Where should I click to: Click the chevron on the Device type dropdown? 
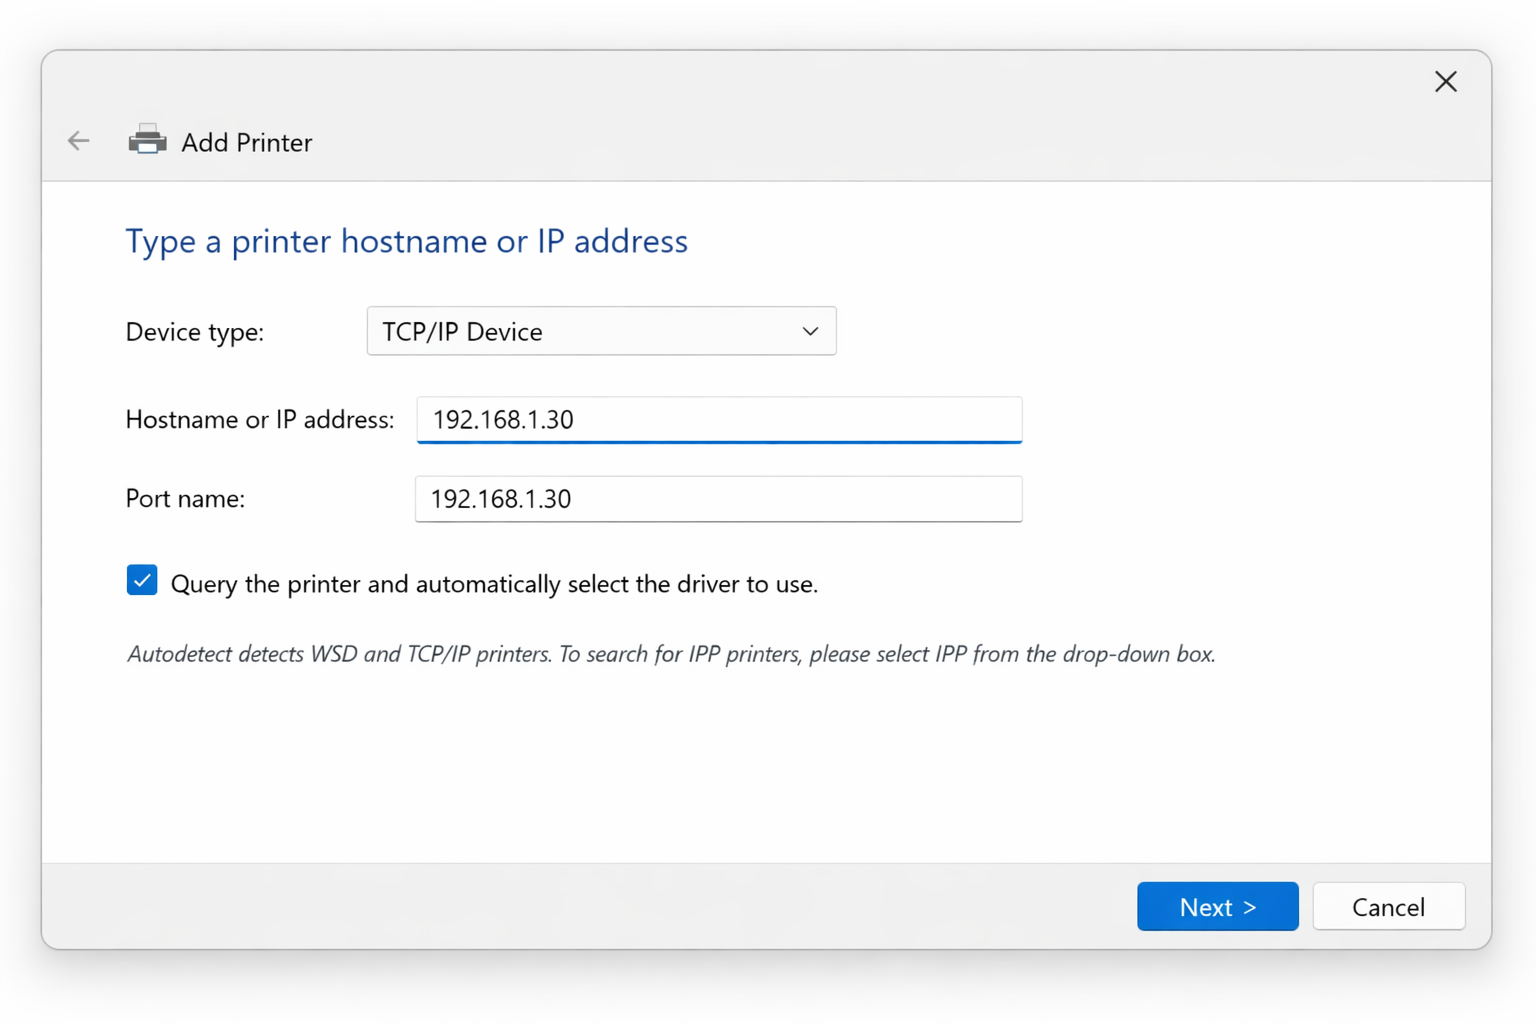pos(808,331)
